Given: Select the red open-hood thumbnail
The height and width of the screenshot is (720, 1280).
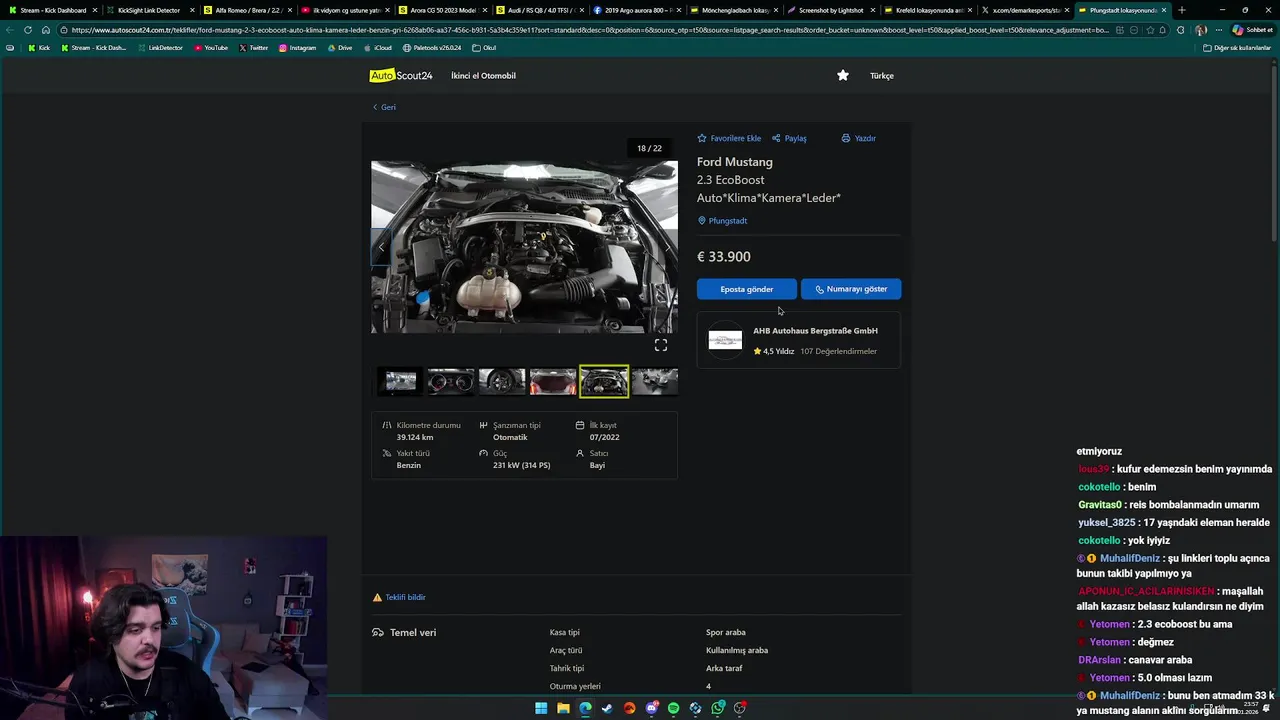Looking at the screenshot, I should 553,381.
